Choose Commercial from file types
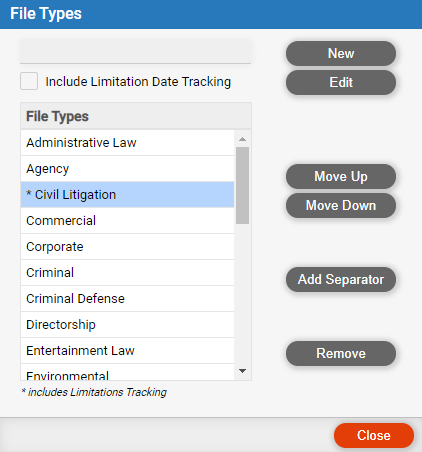This screenshot has width=422, height=452. (x=127, y=221)
